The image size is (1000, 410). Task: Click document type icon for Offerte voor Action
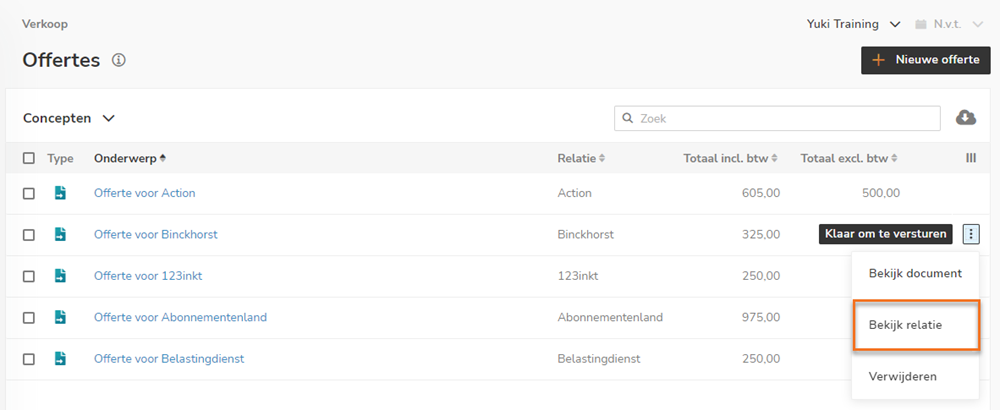click(x=60, y=193)
